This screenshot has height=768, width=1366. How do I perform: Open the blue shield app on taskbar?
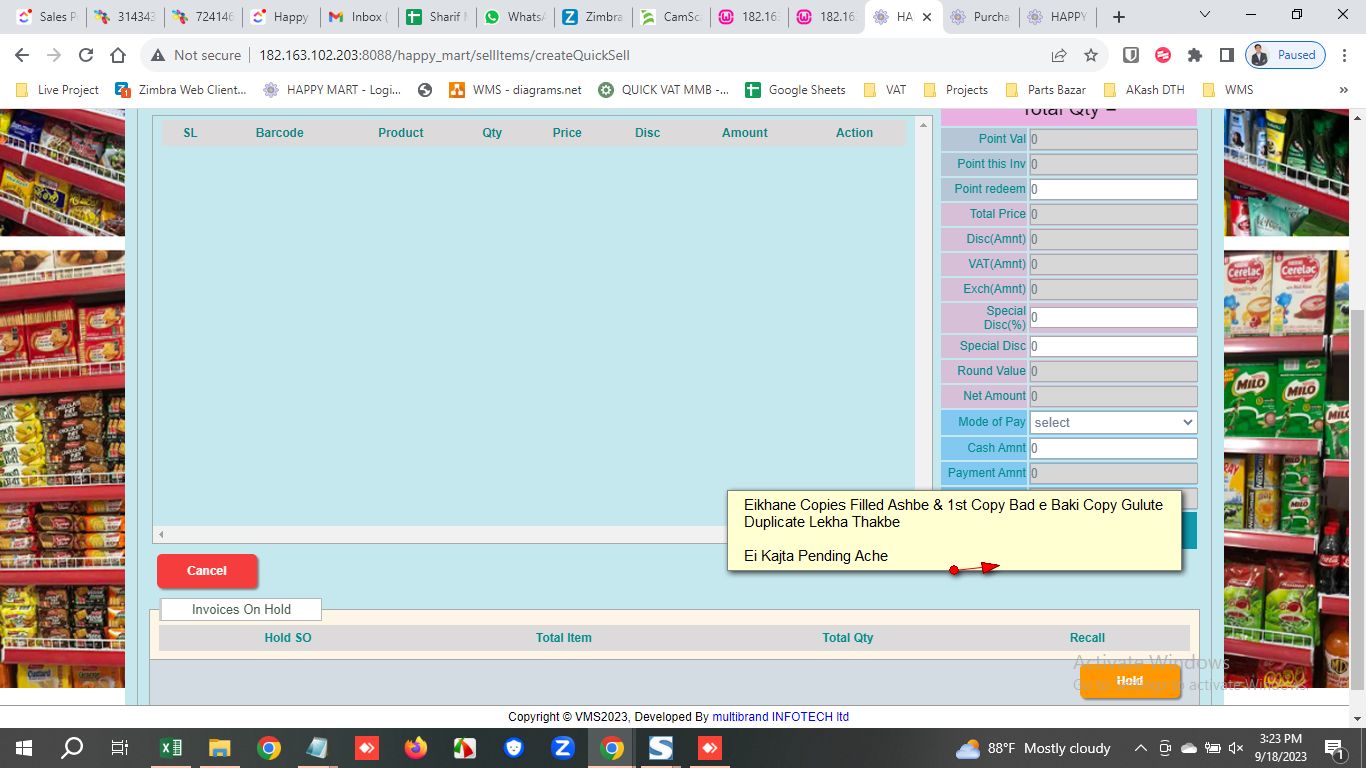coord(514,748)
